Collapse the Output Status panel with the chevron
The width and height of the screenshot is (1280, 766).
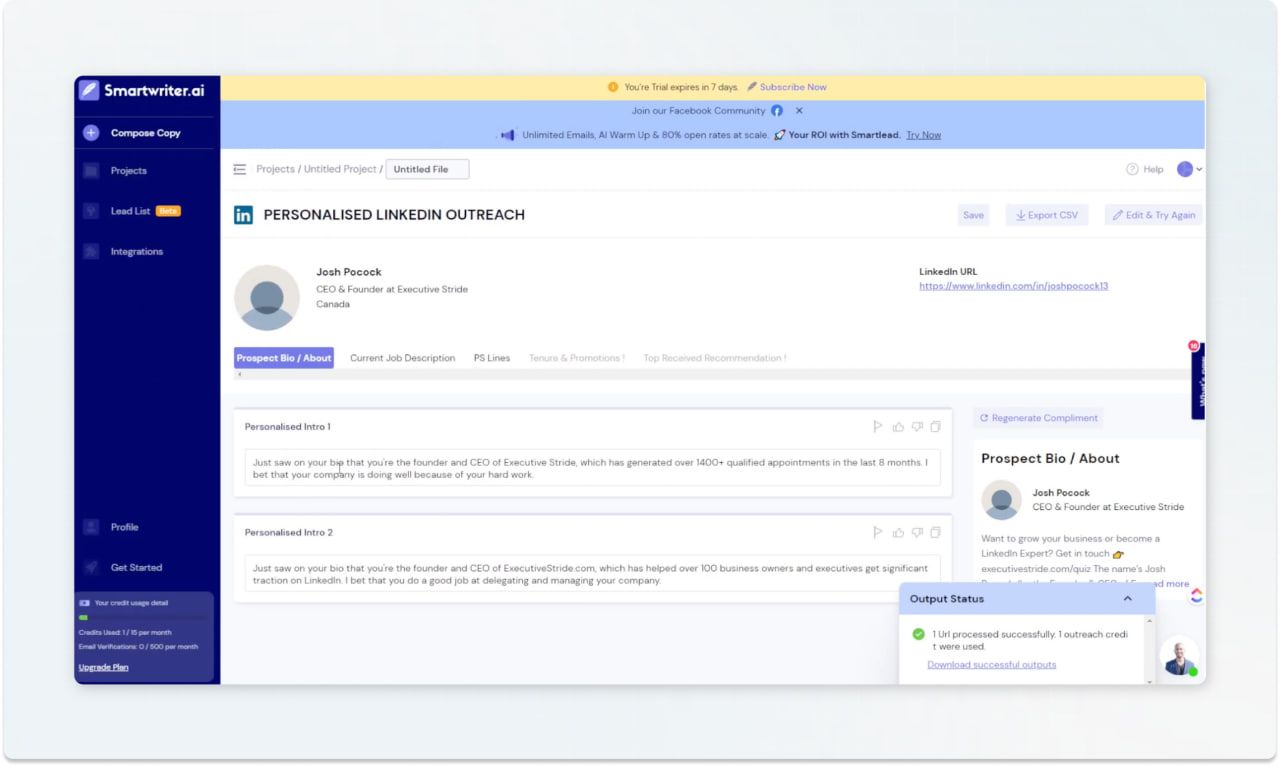tap(1128, 599)
